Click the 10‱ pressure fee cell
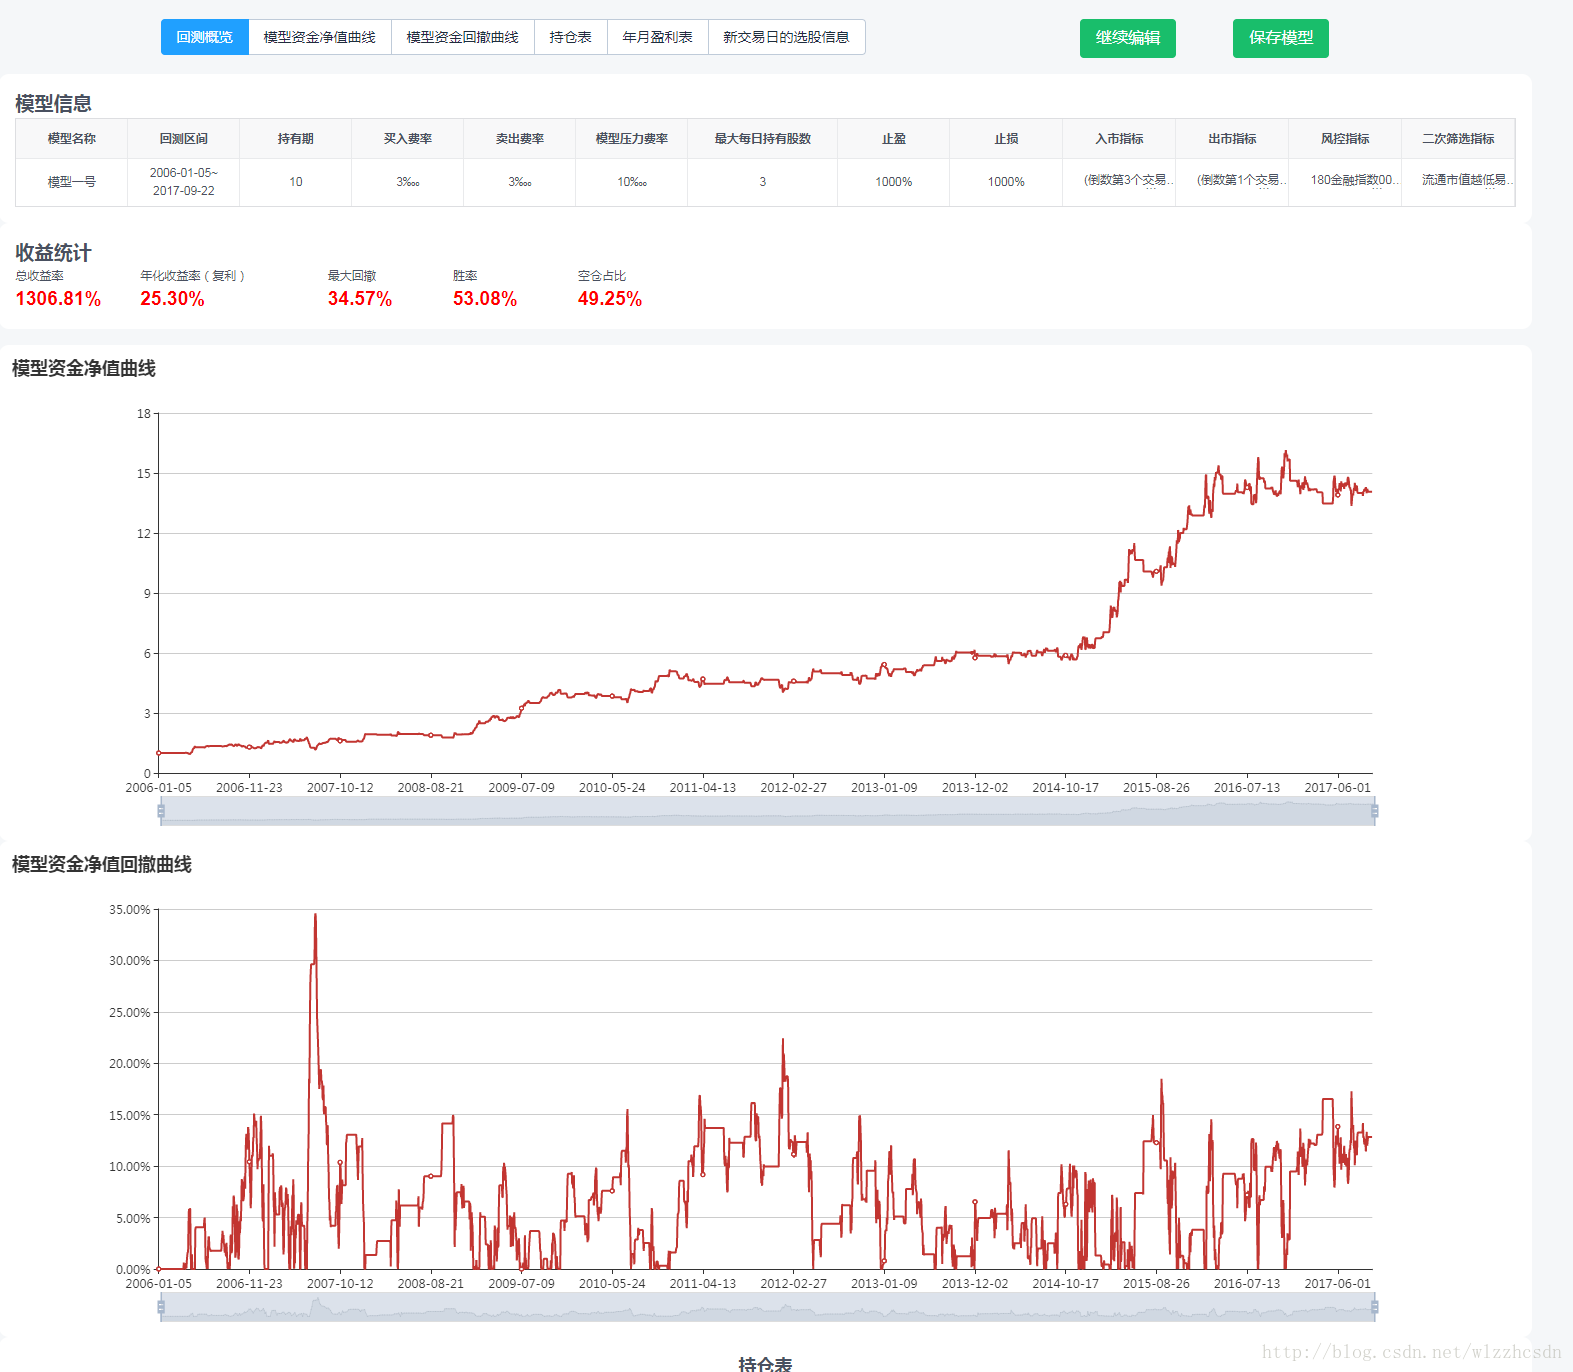 632,182
